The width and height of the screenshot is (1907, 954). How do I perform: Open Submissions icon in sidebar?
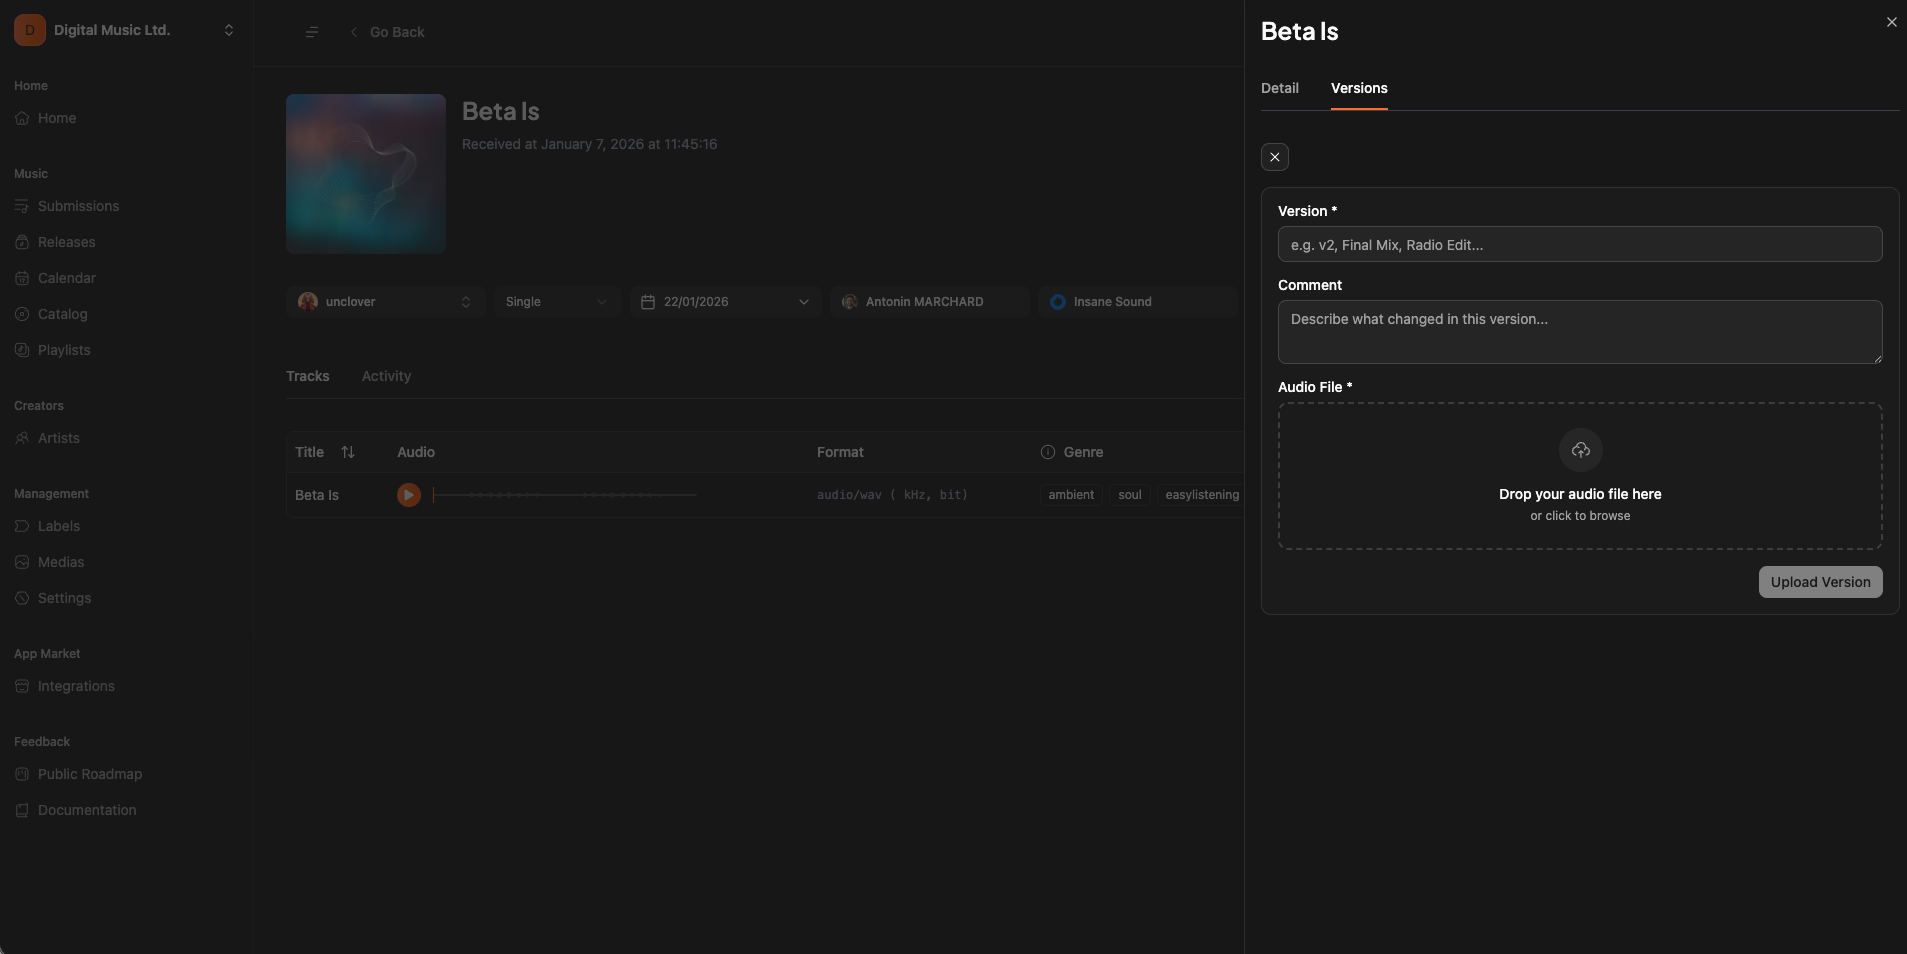pos(22,206)
